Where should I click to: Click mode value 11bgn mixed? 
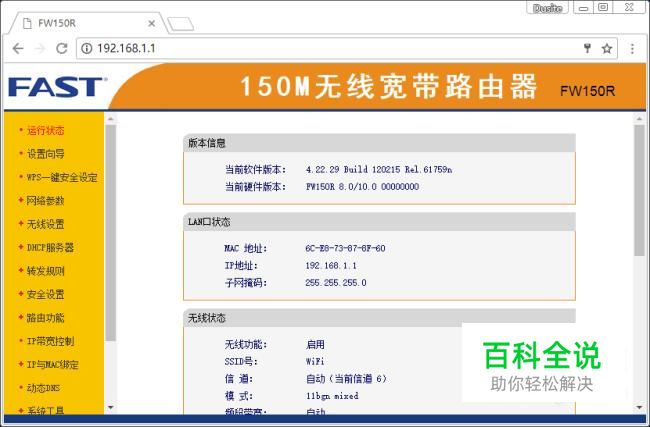click(x=332, y=396)
